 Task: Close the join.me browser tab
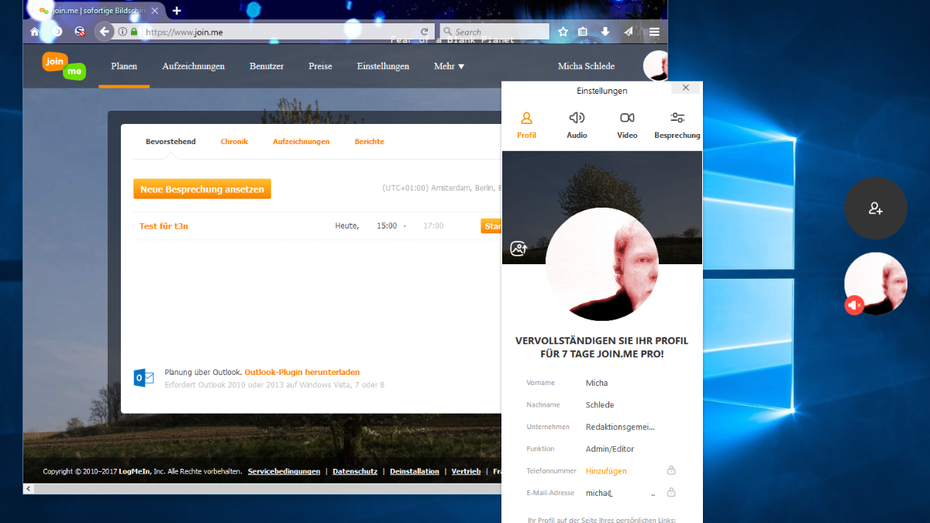pos(155,11)
